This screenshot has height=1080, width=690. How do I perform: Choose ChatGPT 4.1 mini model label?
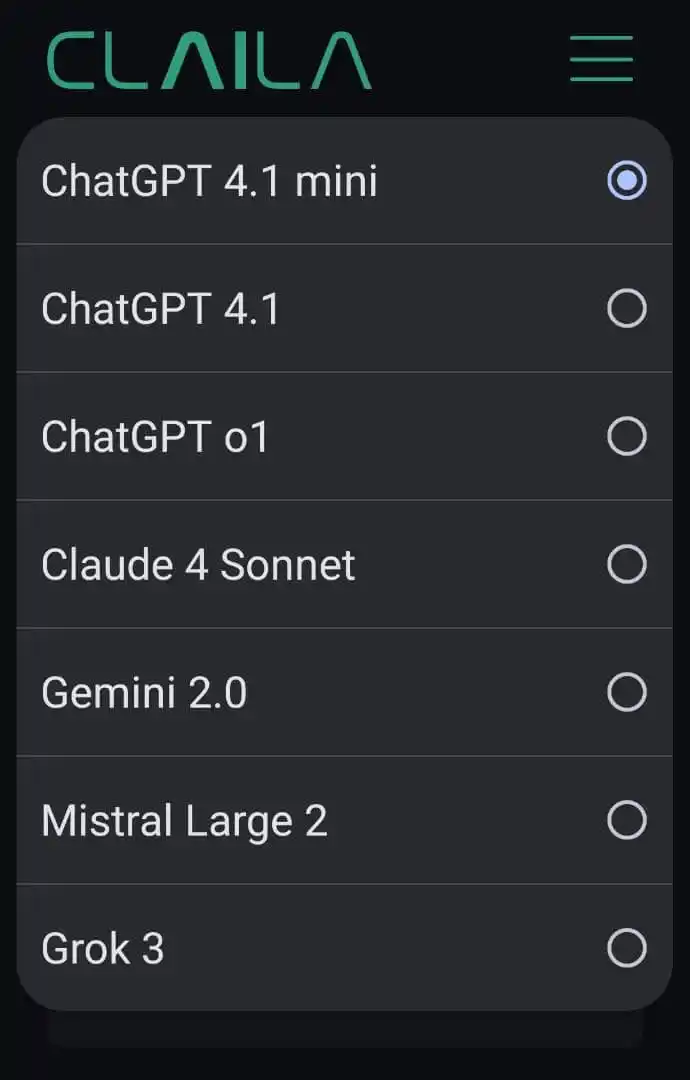pyautogui.click(x=209, y=181)
